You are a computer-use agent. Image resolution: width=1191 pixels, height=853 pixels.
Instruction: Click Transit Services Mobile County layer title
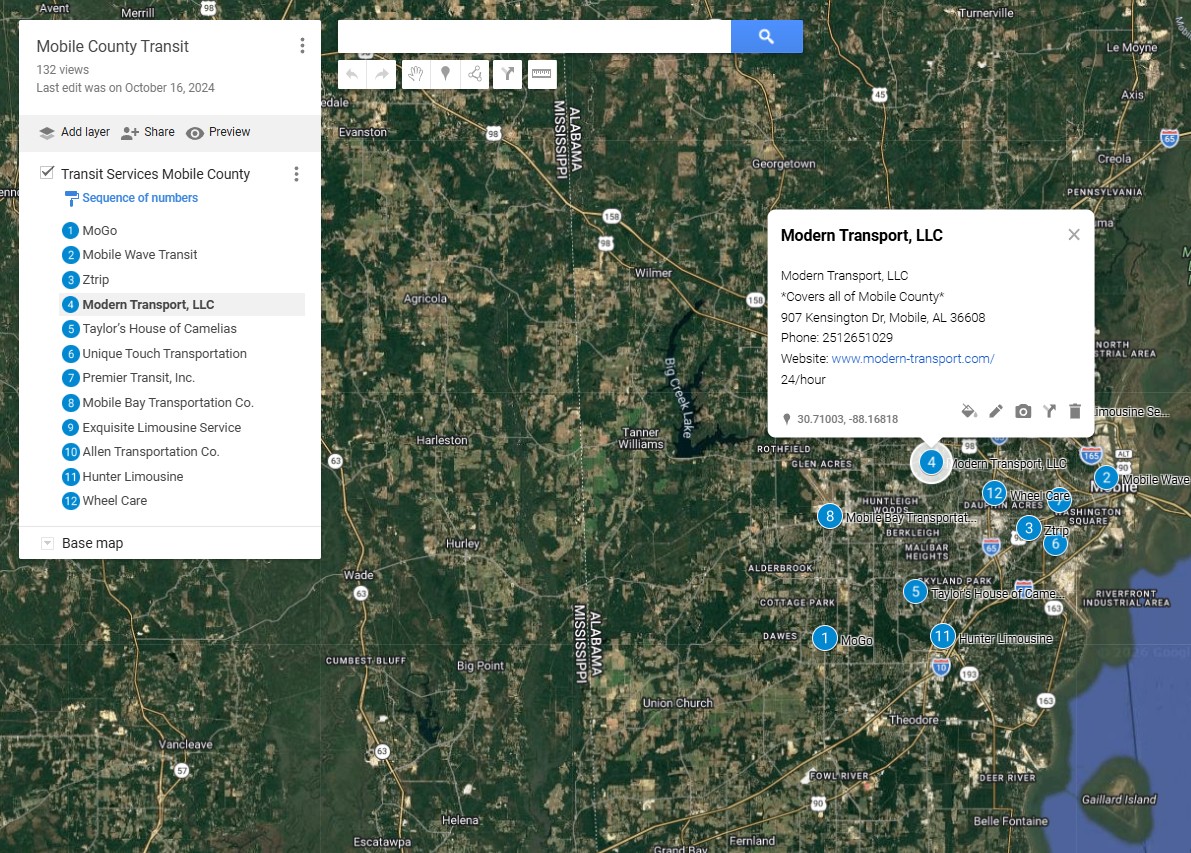pyautogui.click(x=155, y=174)
